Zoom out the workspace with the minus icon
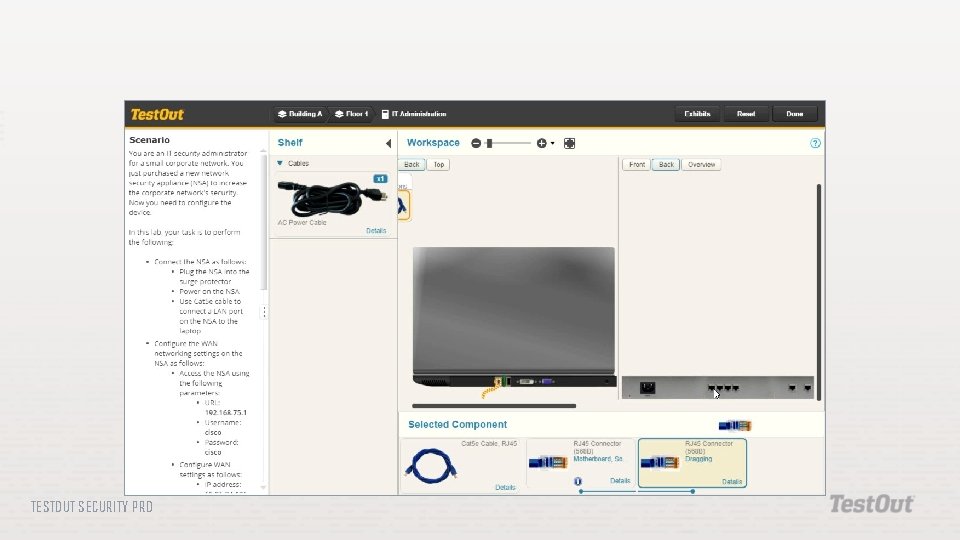 (x=476, y=143)
